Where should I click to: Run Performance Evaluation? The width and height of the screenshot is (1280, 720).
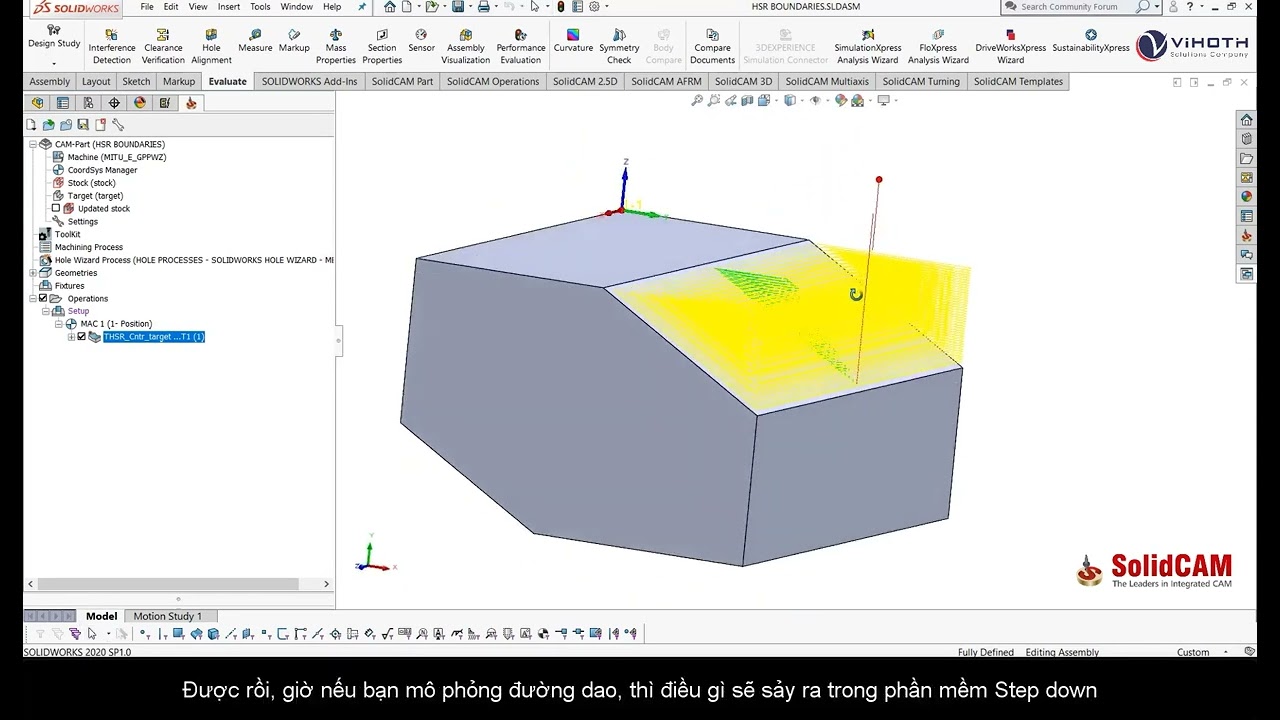(521, 47)
